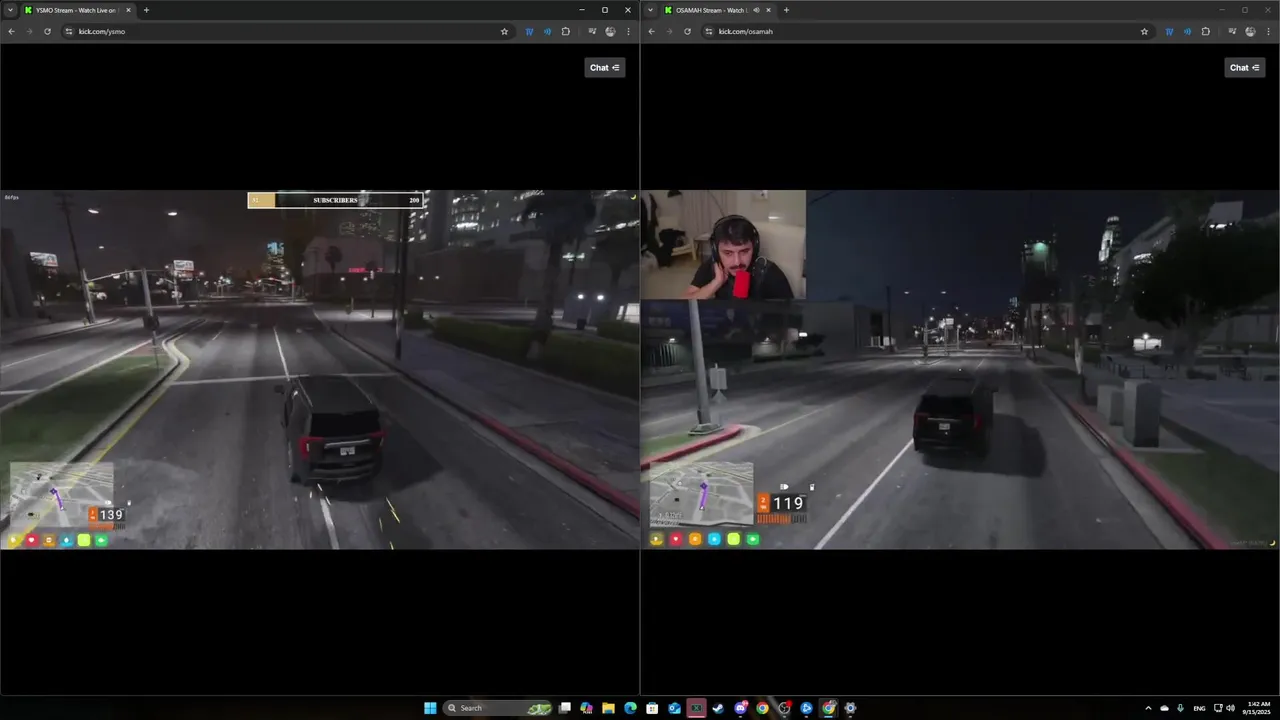Screen dimensions: 1280x720
Task: Open media control icon in YSMO window
Action: 592,31
